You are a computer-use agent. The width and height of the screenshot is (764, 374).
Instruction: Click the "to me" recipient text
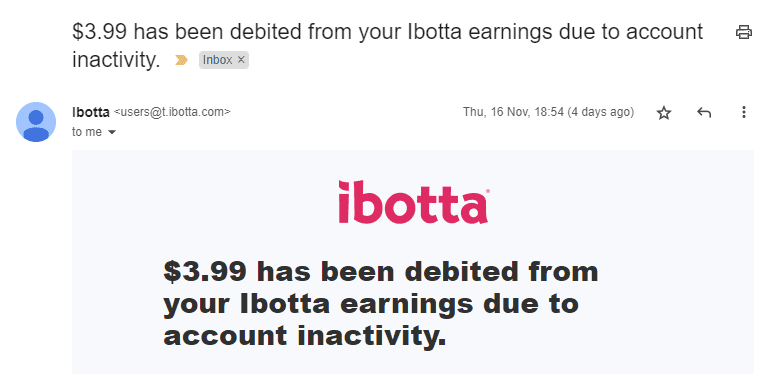pos(87,132)
